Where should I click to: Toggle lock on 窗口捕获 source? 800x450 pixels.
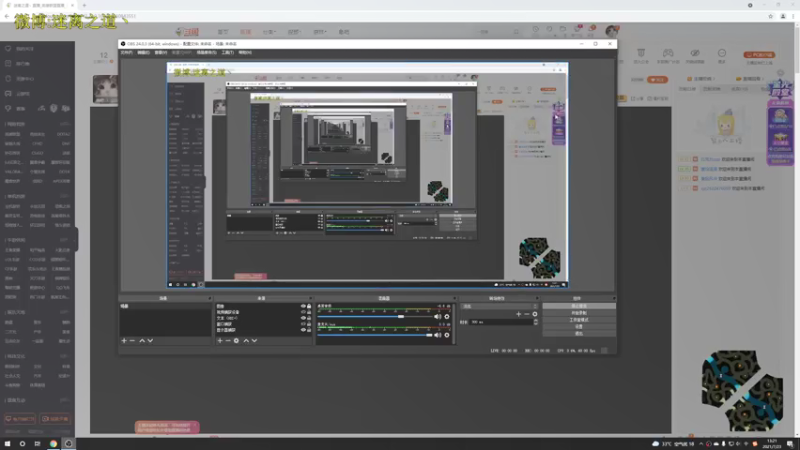(309, 324)
